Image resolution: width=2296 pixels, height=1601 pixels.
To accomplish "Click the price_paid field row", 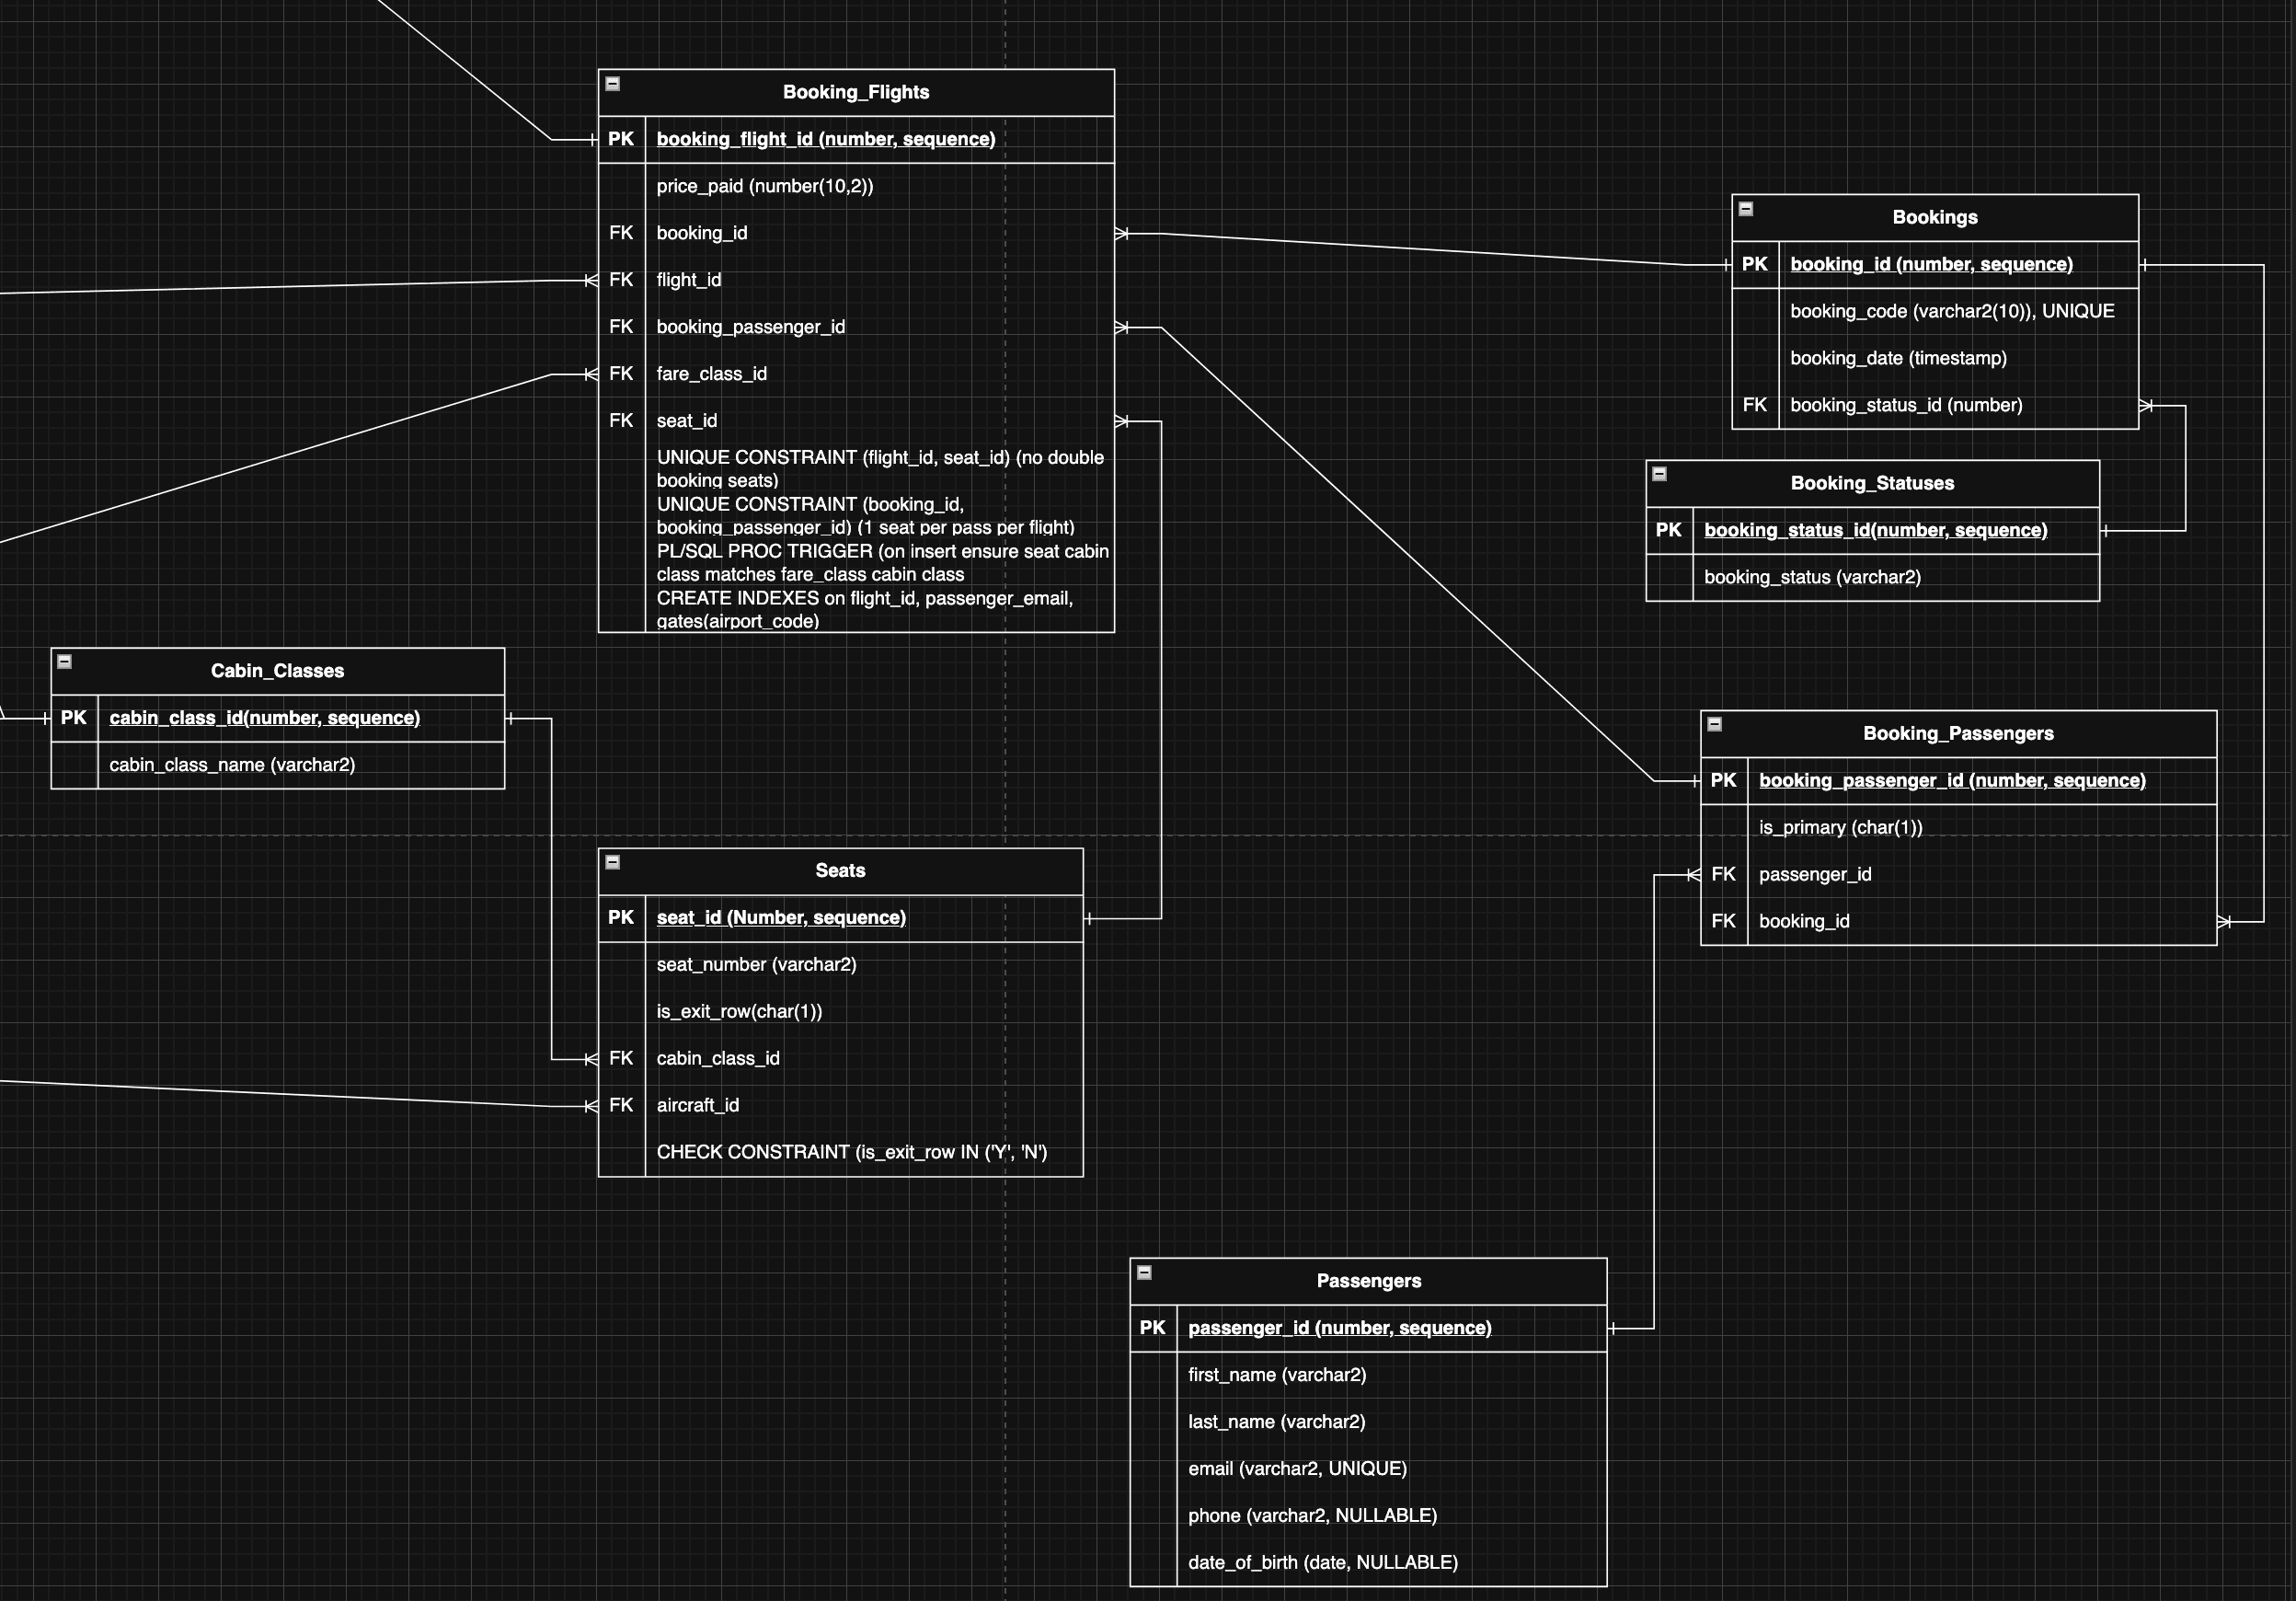I will pyautogui.click(x=765, y=186).
